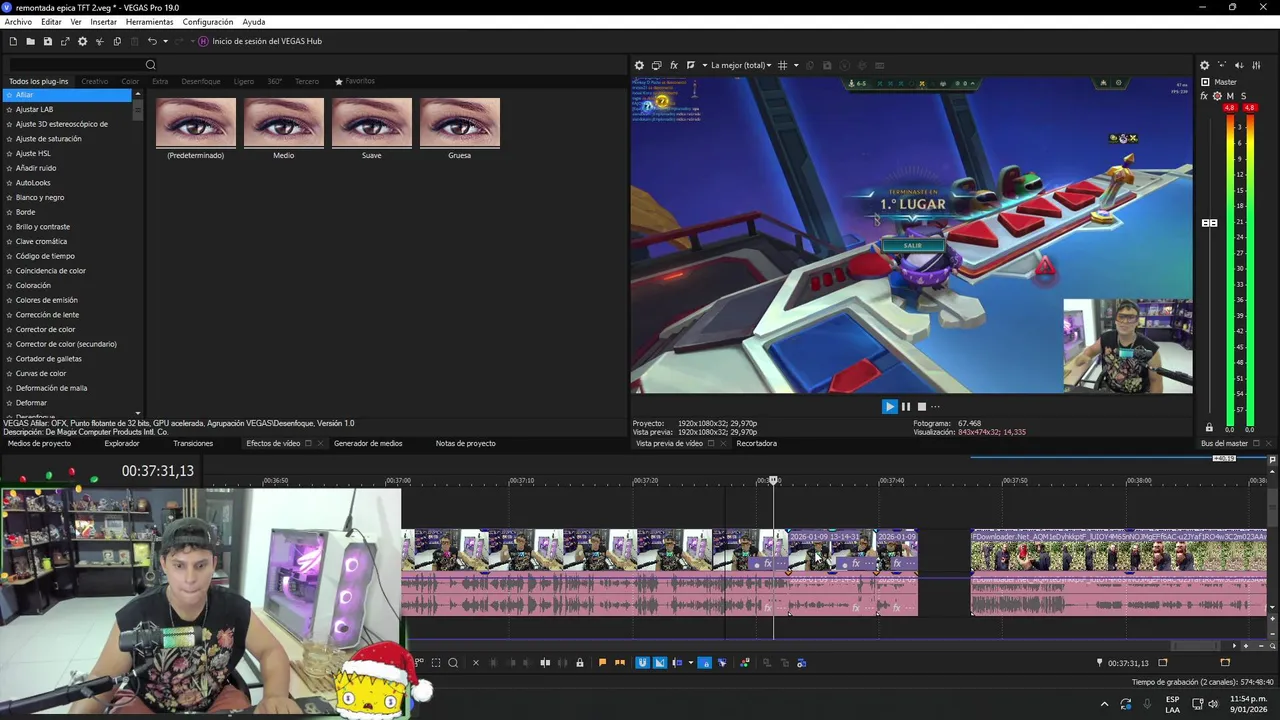Toggle snapping with the magnet icon

642,662
